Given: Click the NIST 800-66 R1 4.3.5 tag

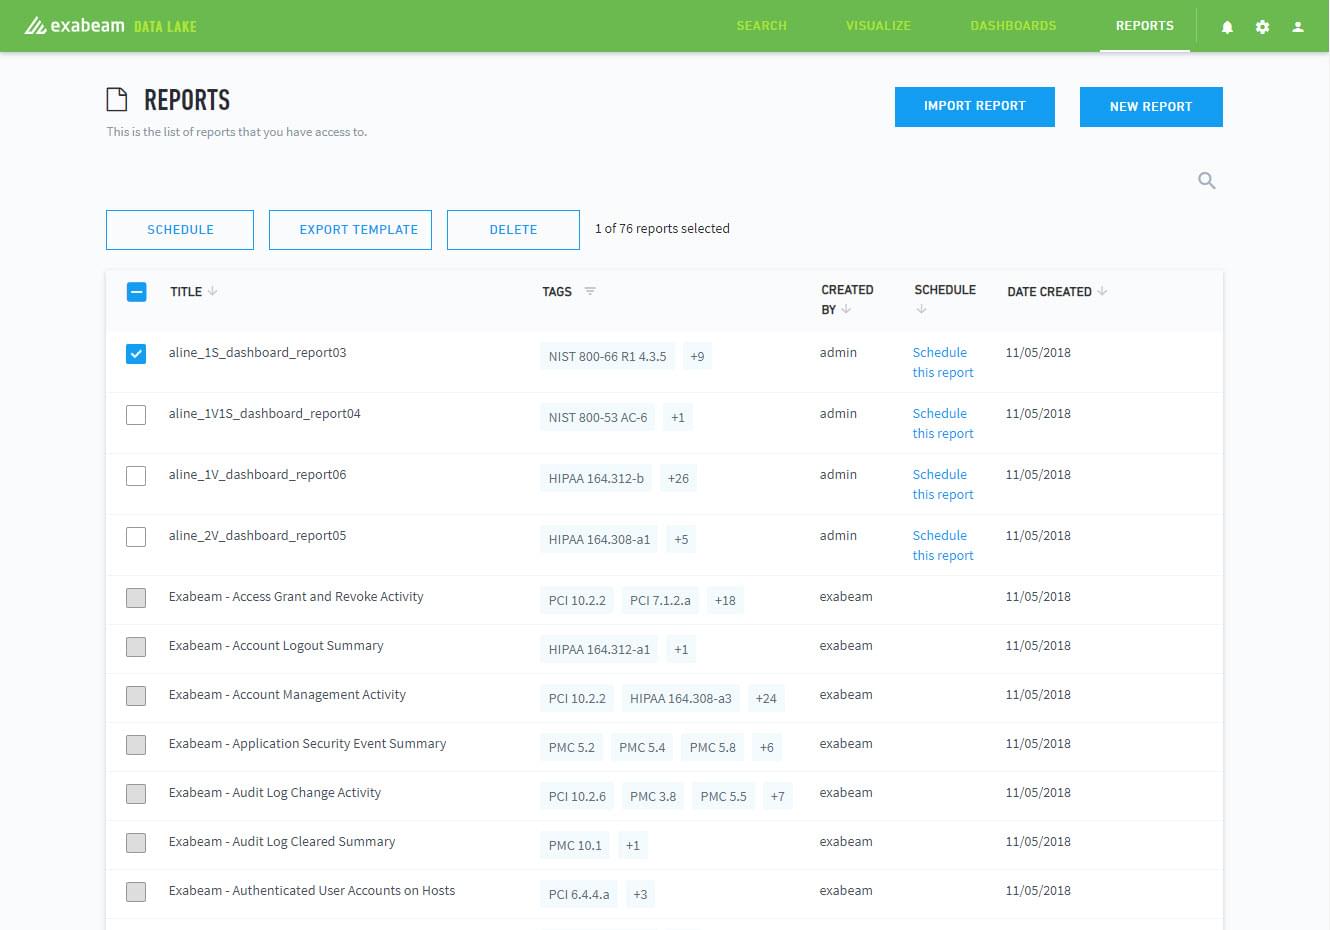Looking at the screenshot, I should coord(607,356).
